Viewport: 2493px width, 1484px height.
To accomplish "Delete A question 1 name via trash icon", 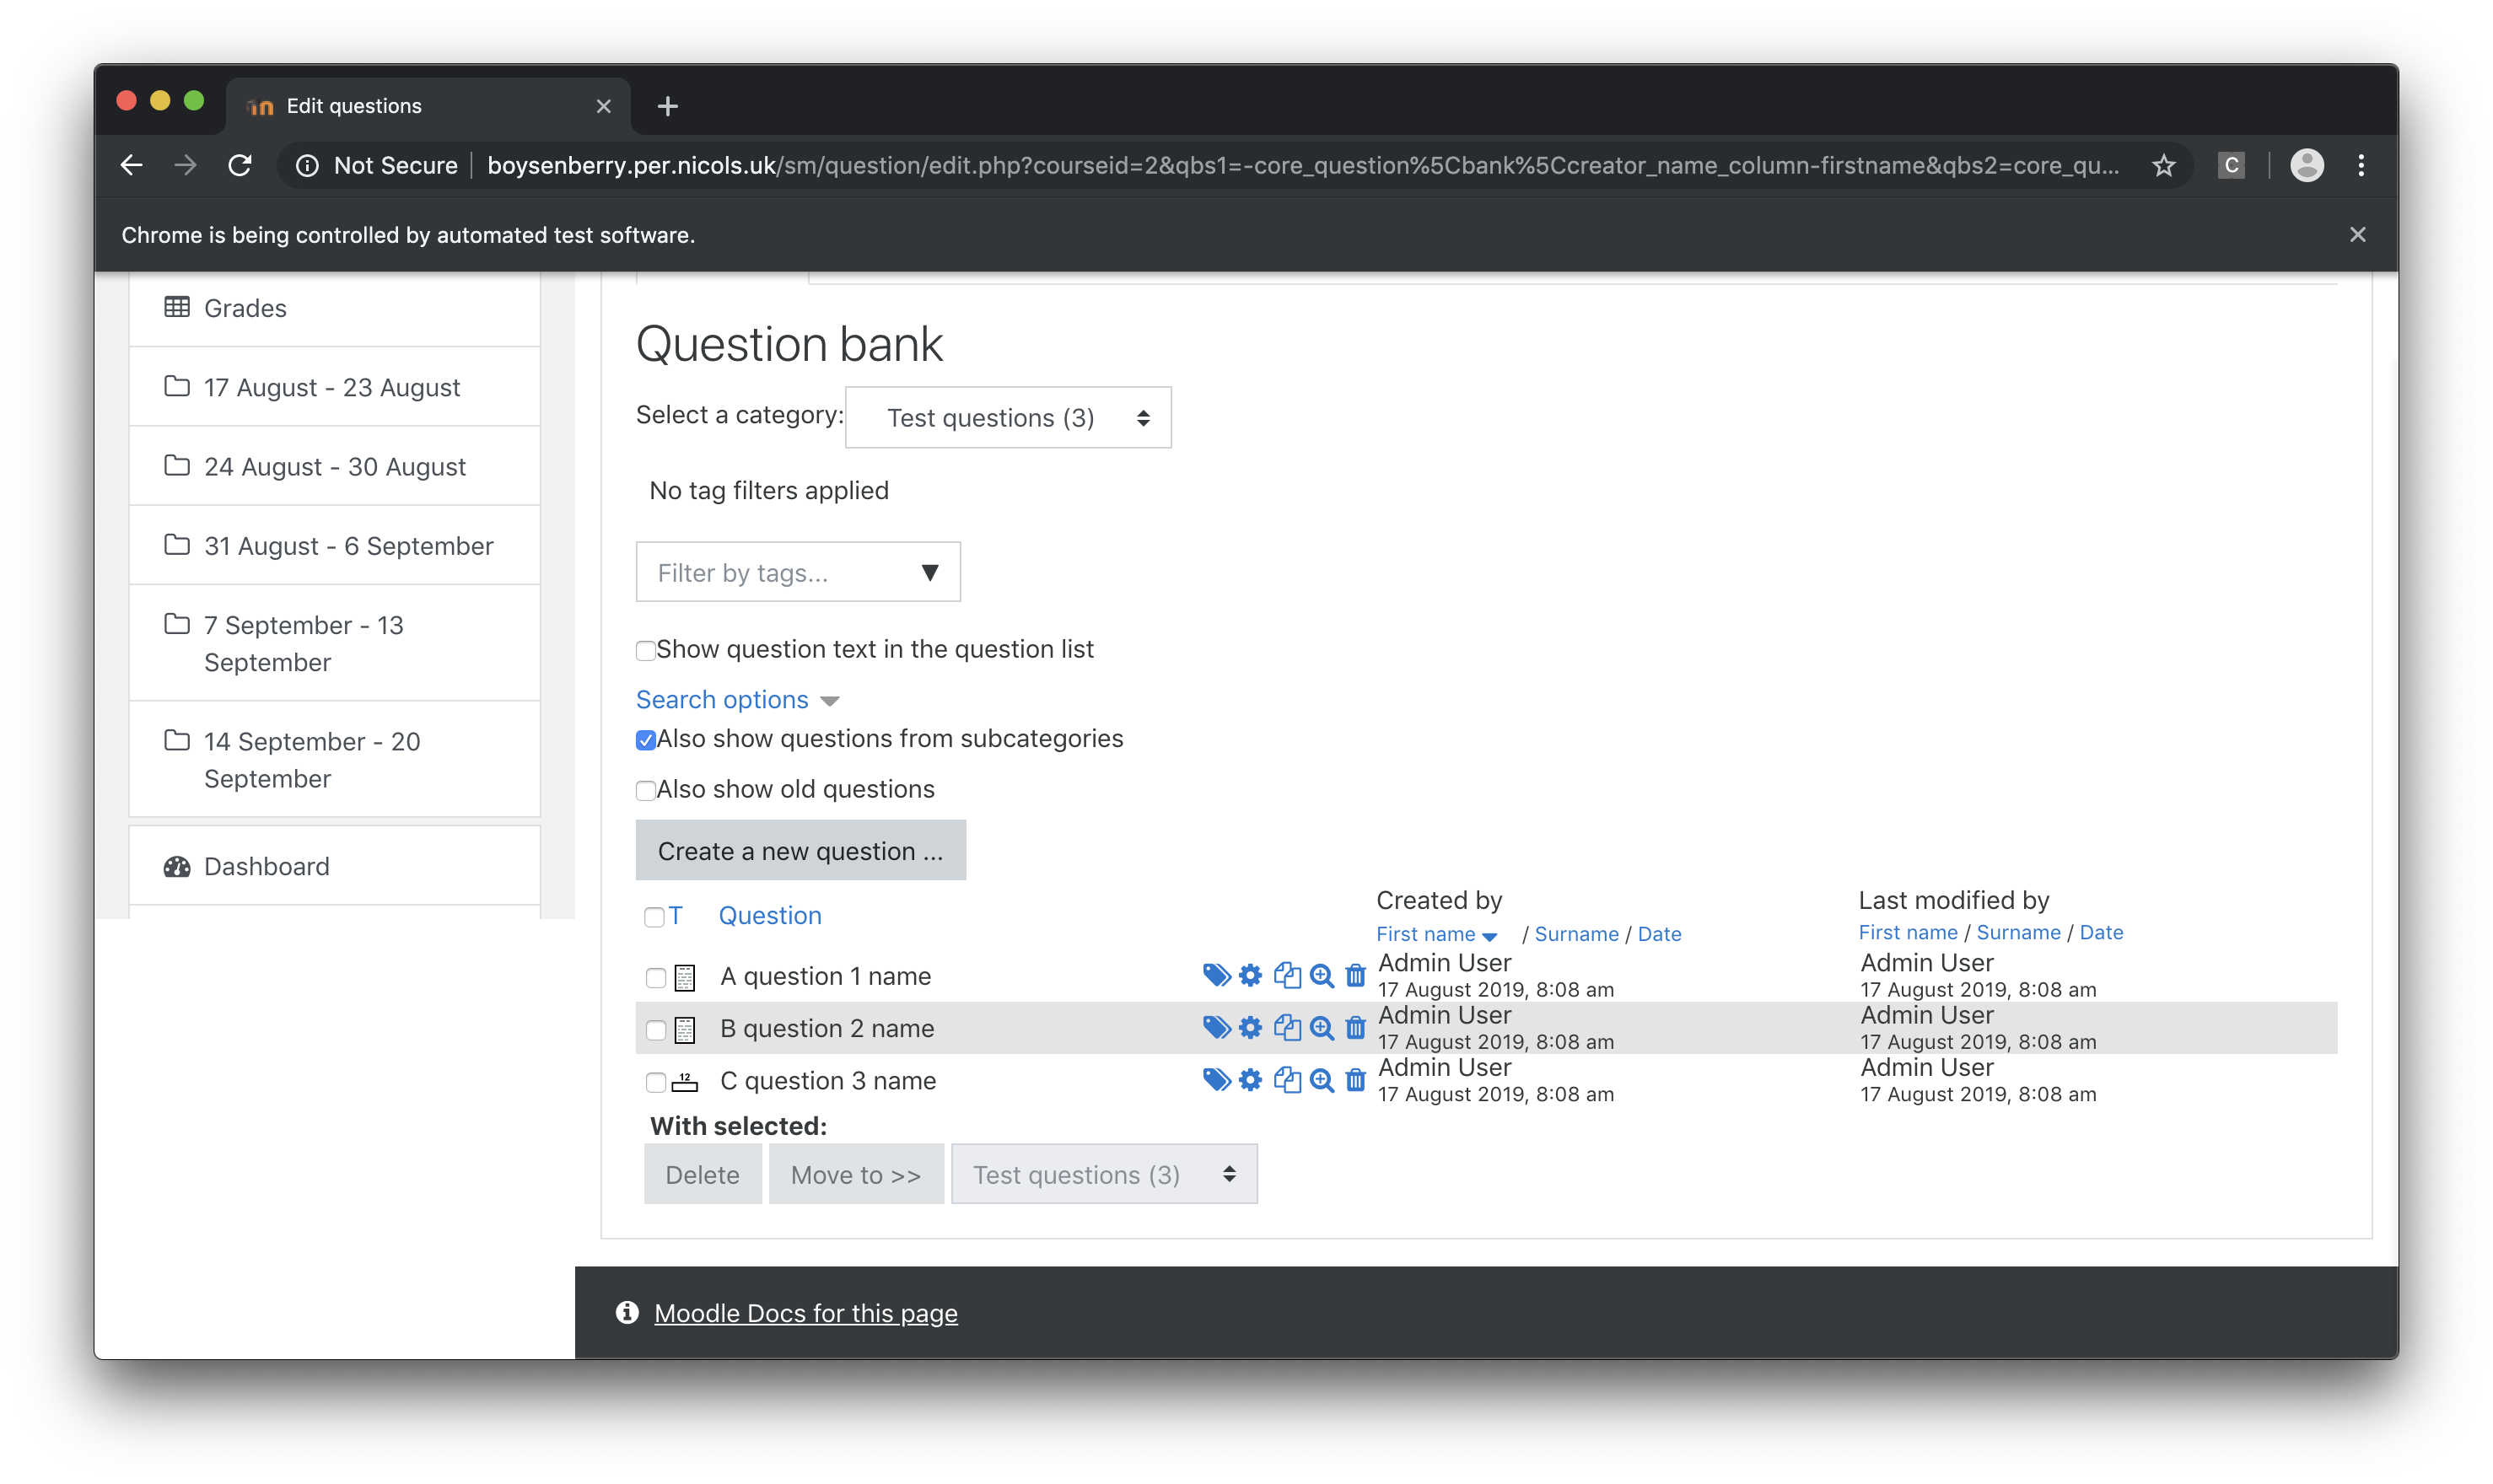I will click(x=1355, y=975).
